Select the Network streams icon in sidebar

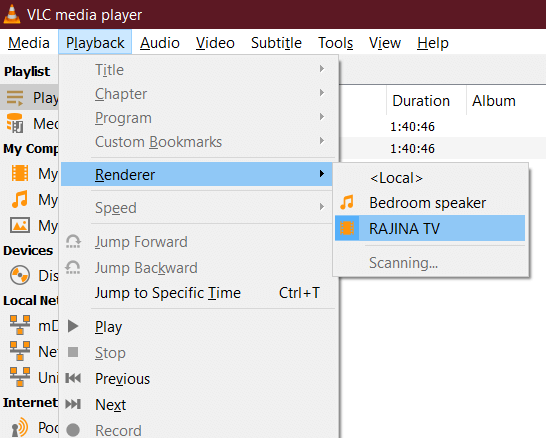click(x=20, y=351)
